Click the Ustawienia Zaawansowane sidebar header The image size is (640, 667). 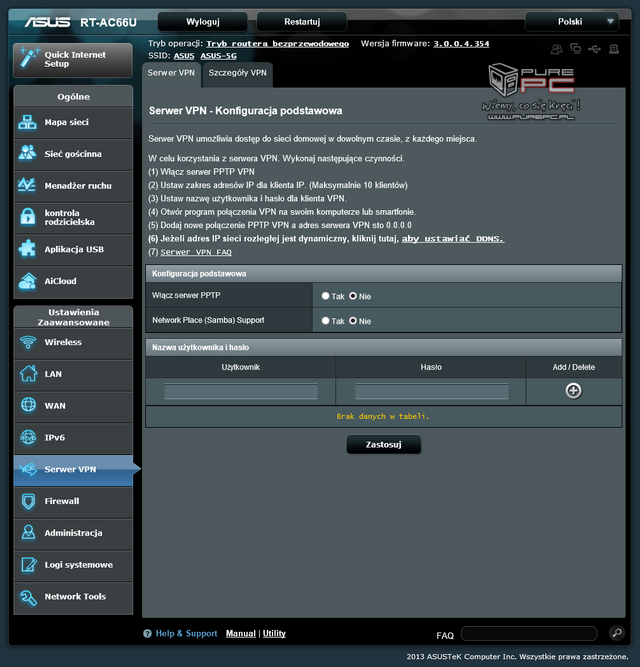point(73,317)
